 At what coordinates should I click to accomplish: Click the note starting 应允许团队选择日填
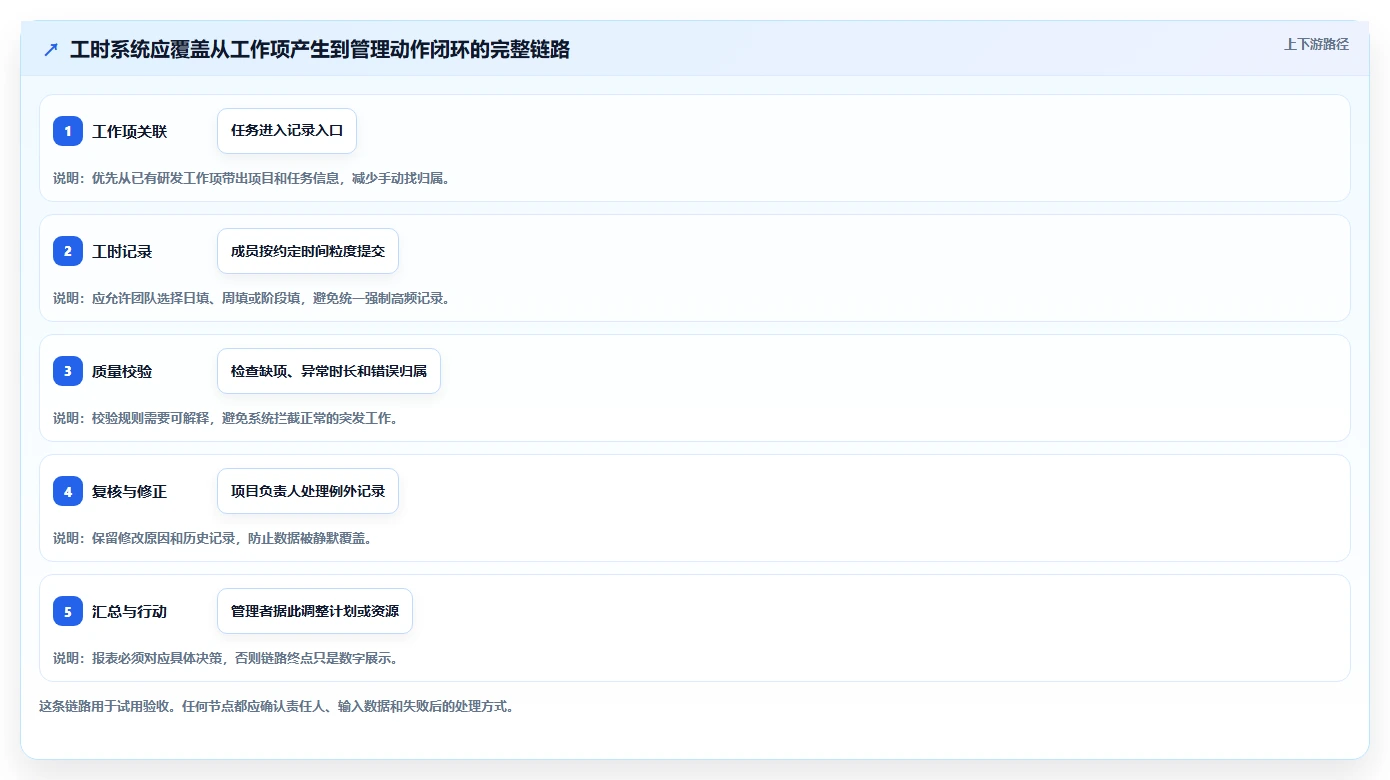click(x=252, y=298)
